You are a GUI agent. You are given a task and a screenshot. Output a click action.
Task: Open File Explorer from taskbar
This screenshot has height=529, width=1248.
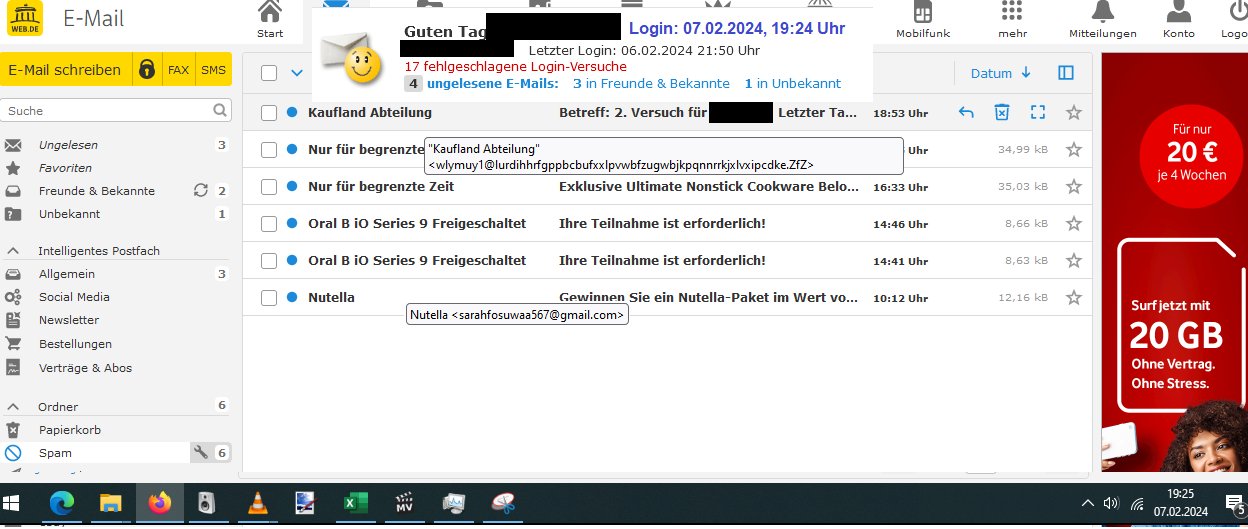[110, 503]
